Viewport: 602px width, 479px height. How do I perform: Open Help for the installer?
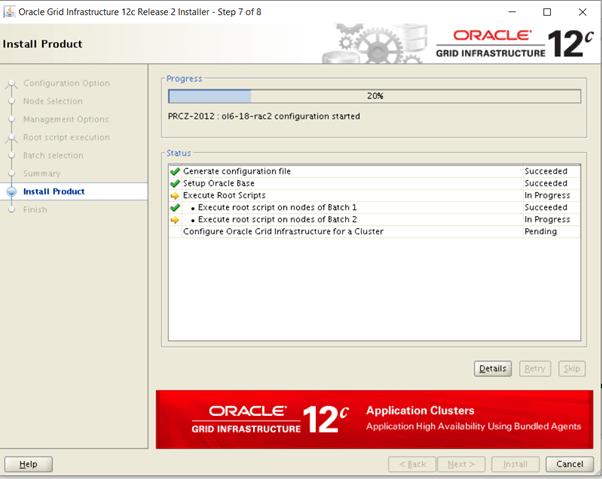click(28, 464)
